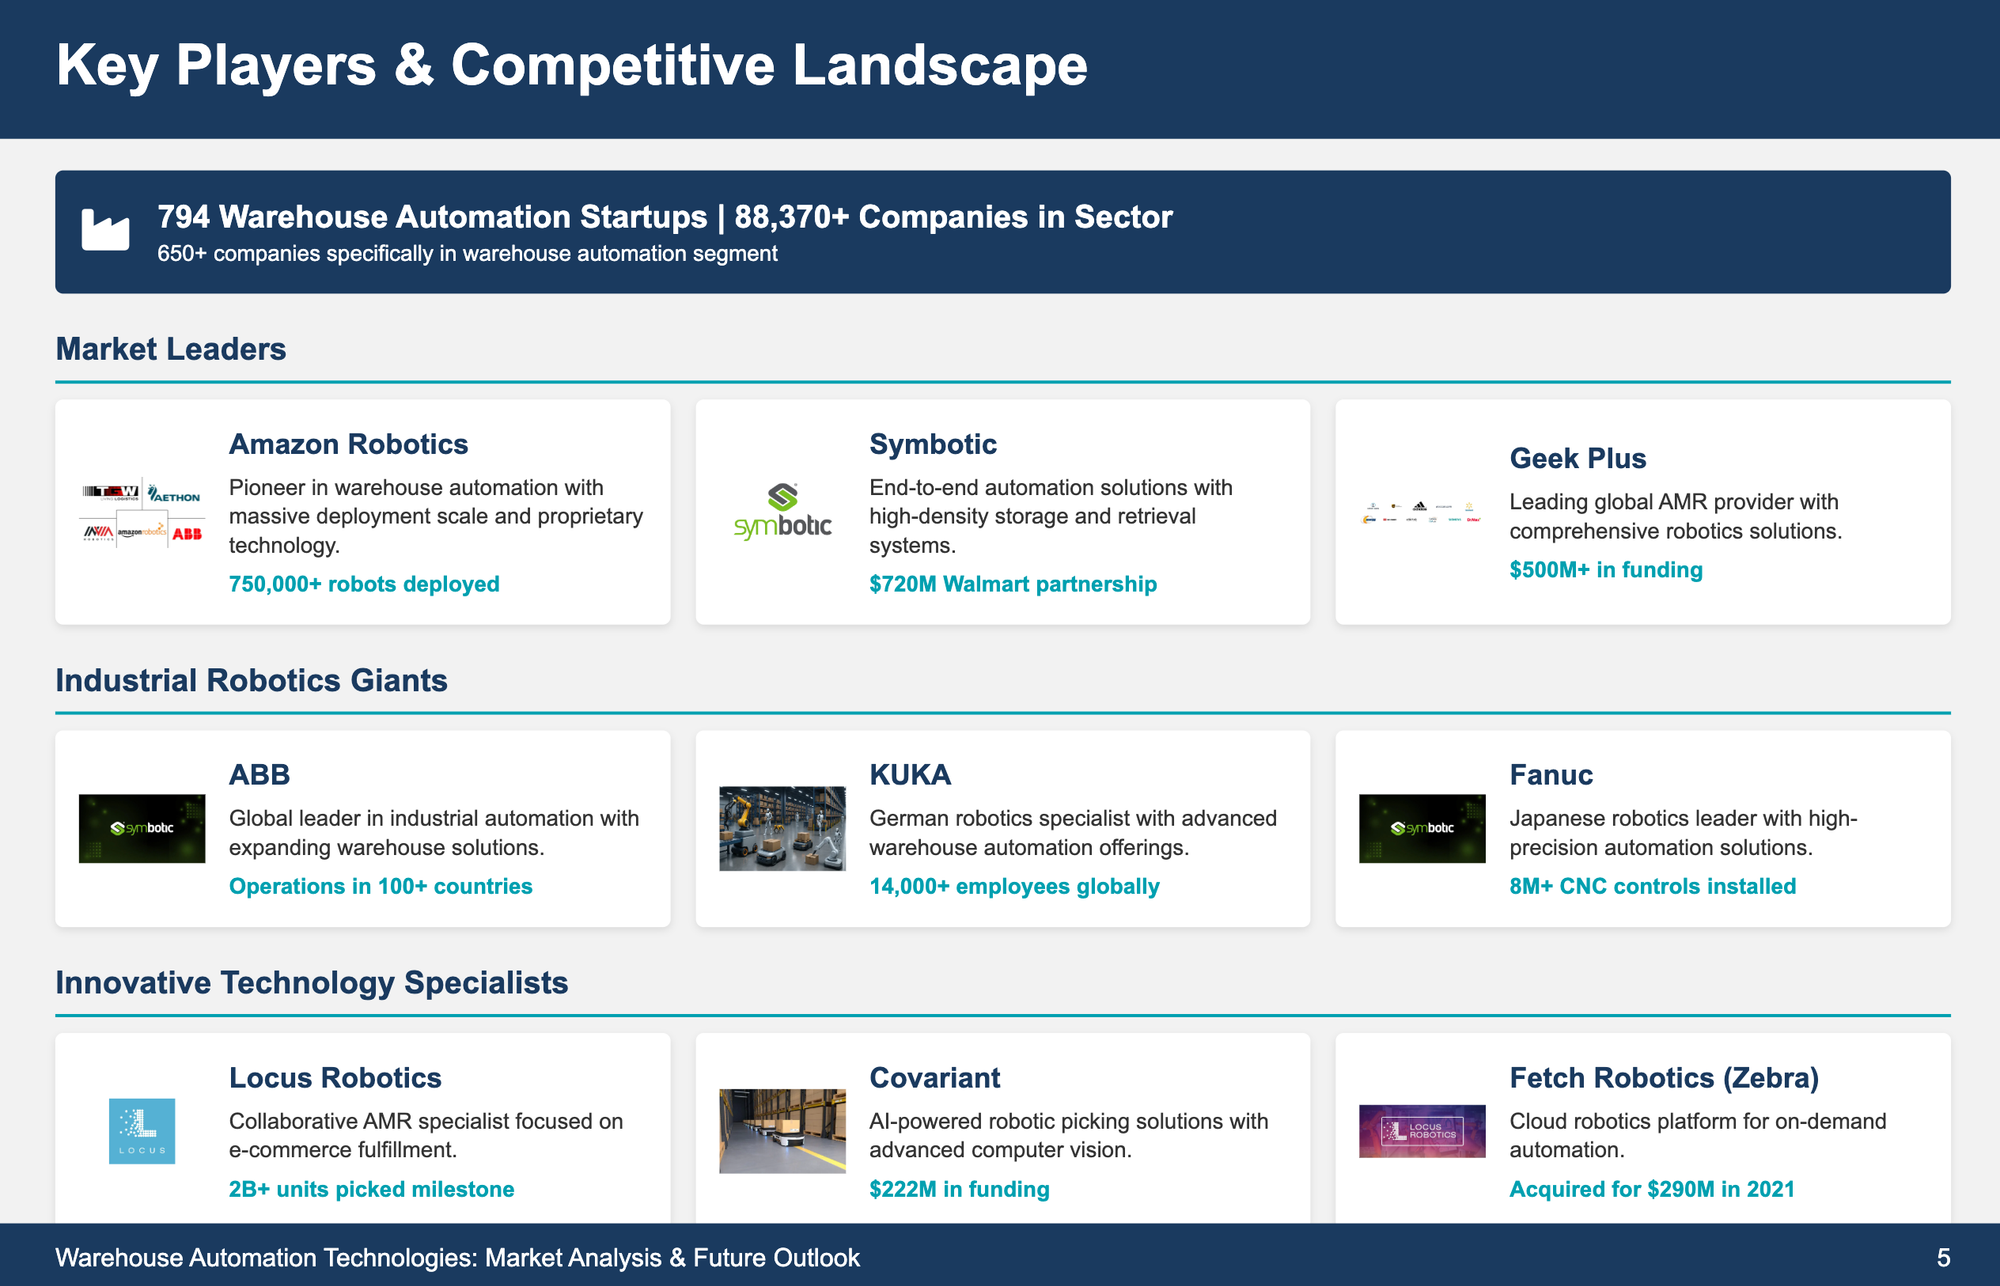Click the logo collage beside Amazon Robotics

(142, 512)
